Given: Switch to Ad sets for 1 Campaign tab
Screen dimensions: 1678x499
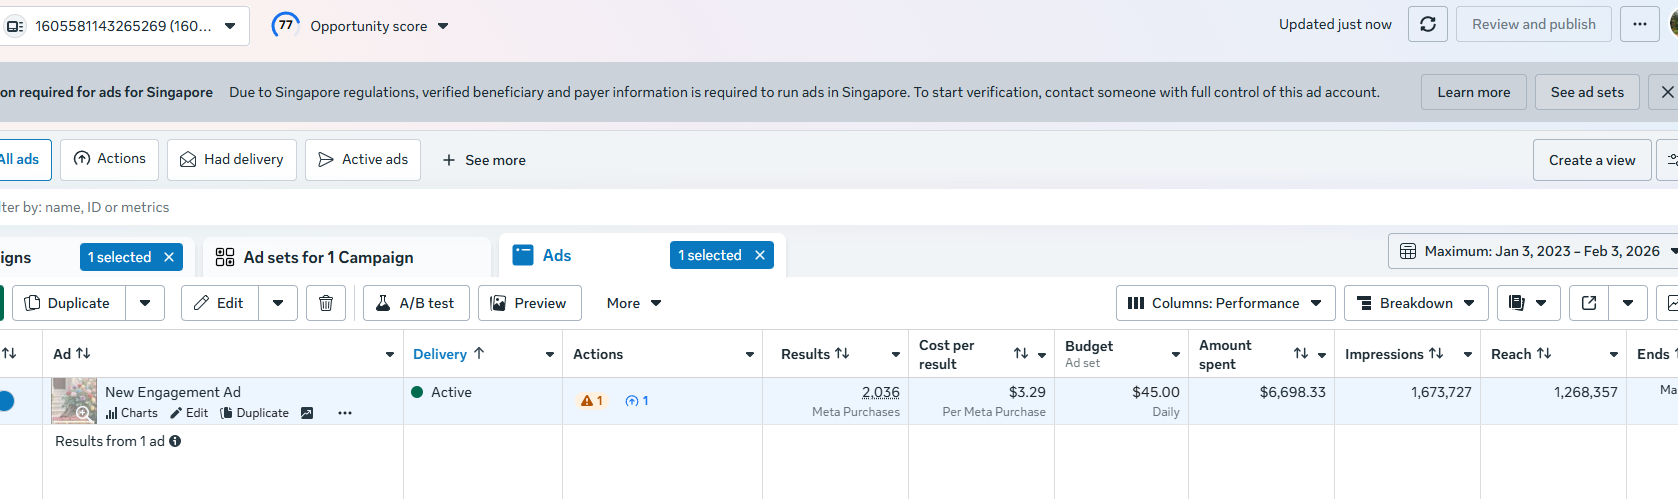Looking at the screenshot, I should [328, 257].
